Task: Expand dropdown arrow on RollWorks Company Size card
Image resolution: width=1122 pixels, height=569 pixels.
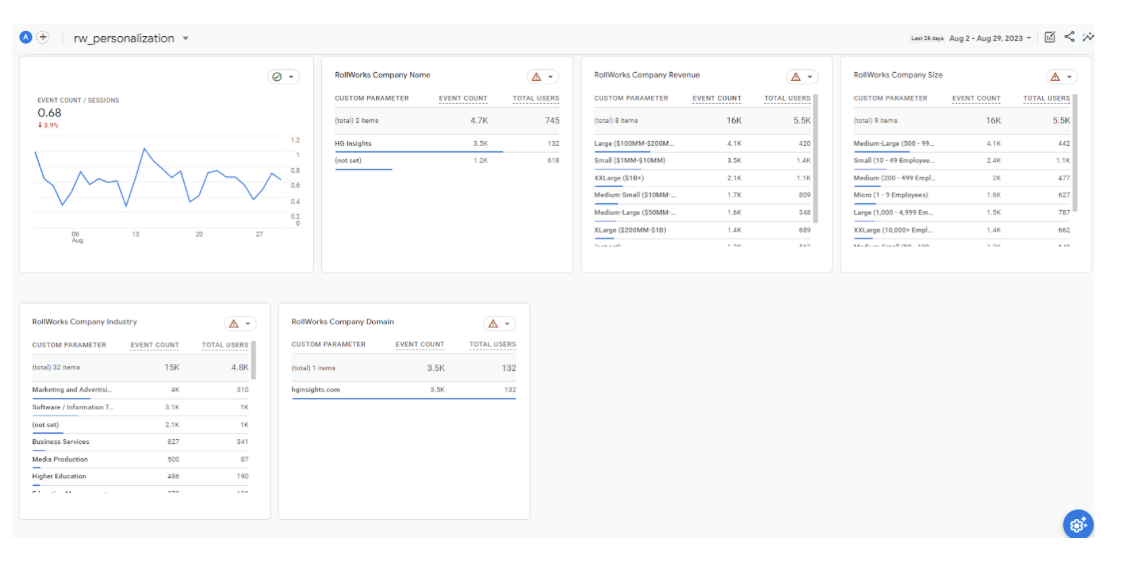Action: pyautogui.click(x=1070, y=77)
